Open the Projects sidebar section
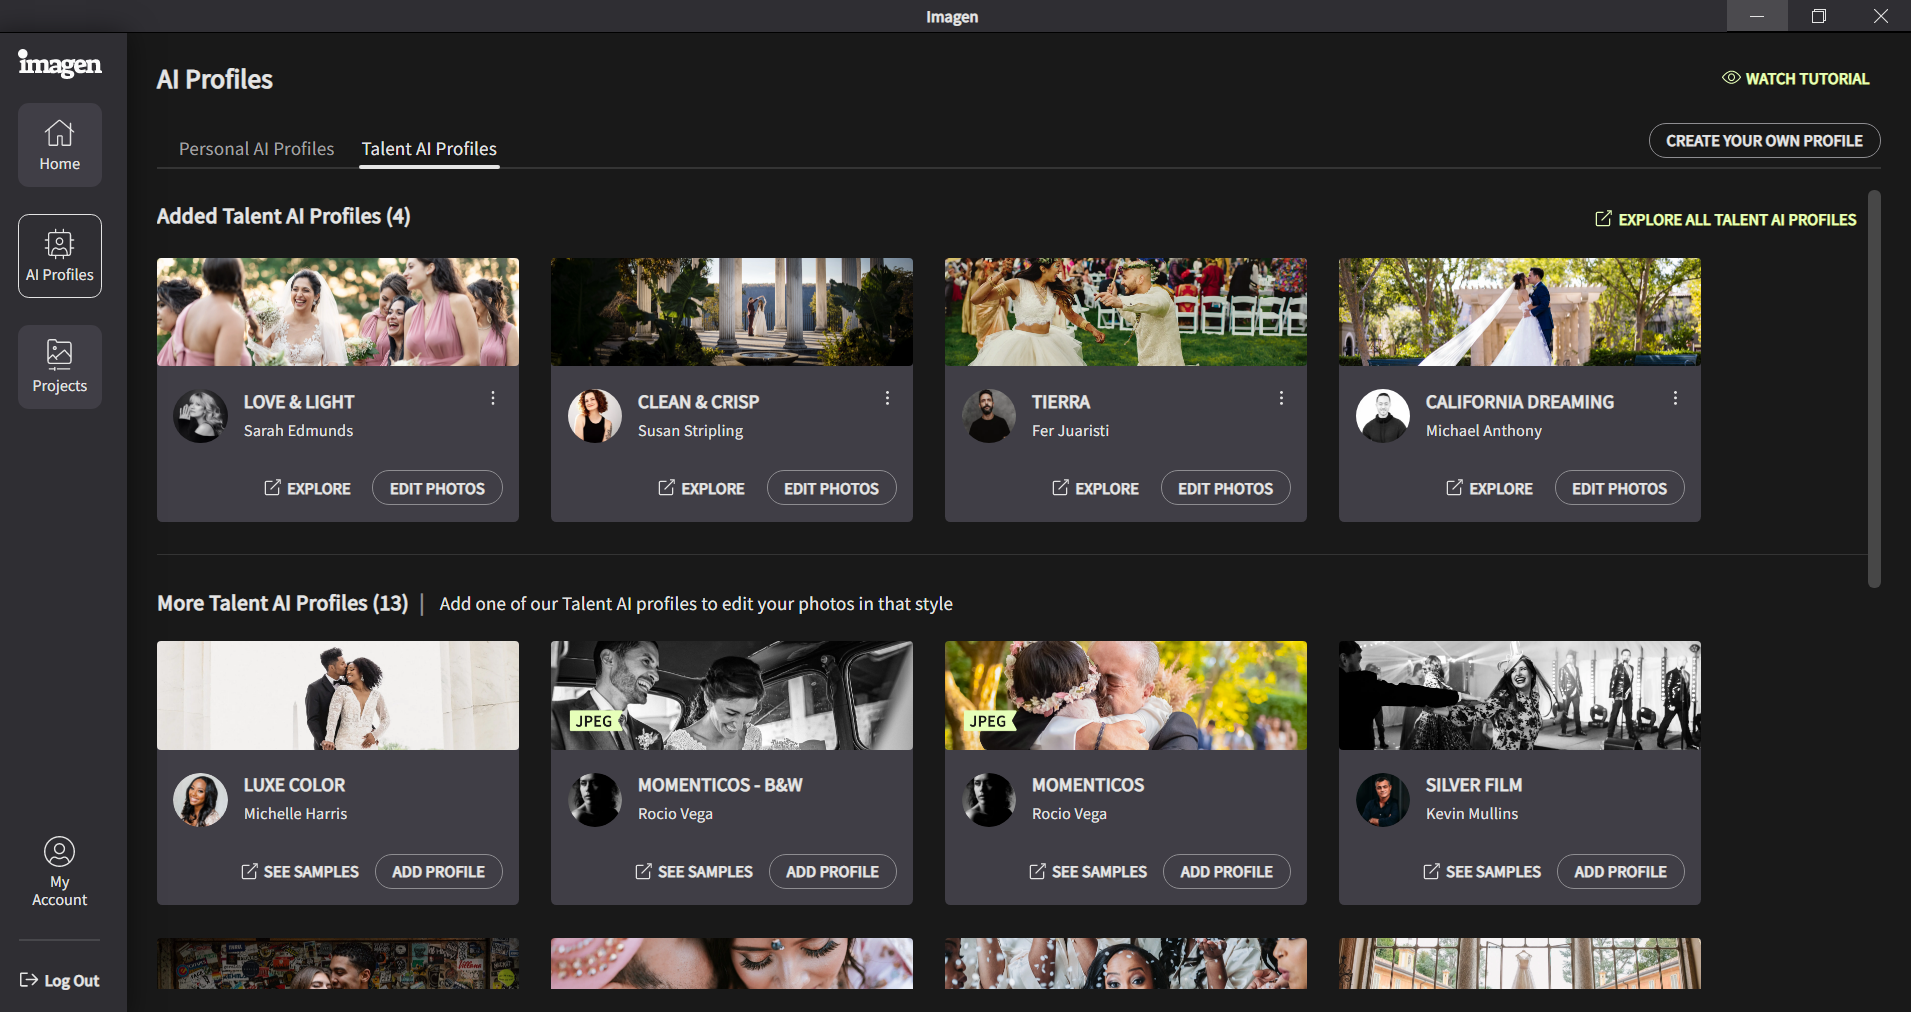 [60, 367]
